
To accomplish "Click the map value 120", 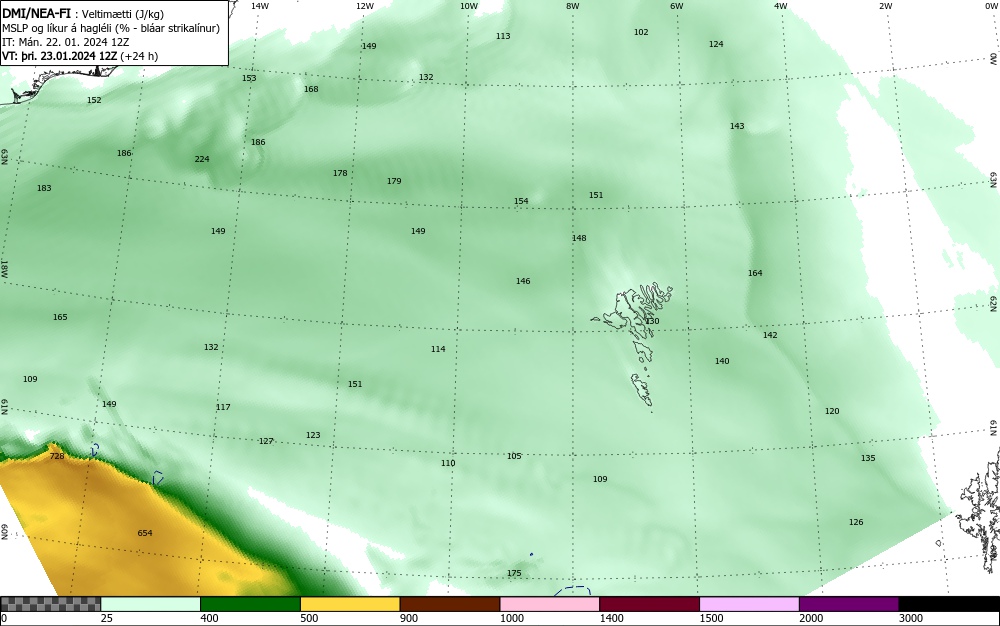I will tap(832, 411).
